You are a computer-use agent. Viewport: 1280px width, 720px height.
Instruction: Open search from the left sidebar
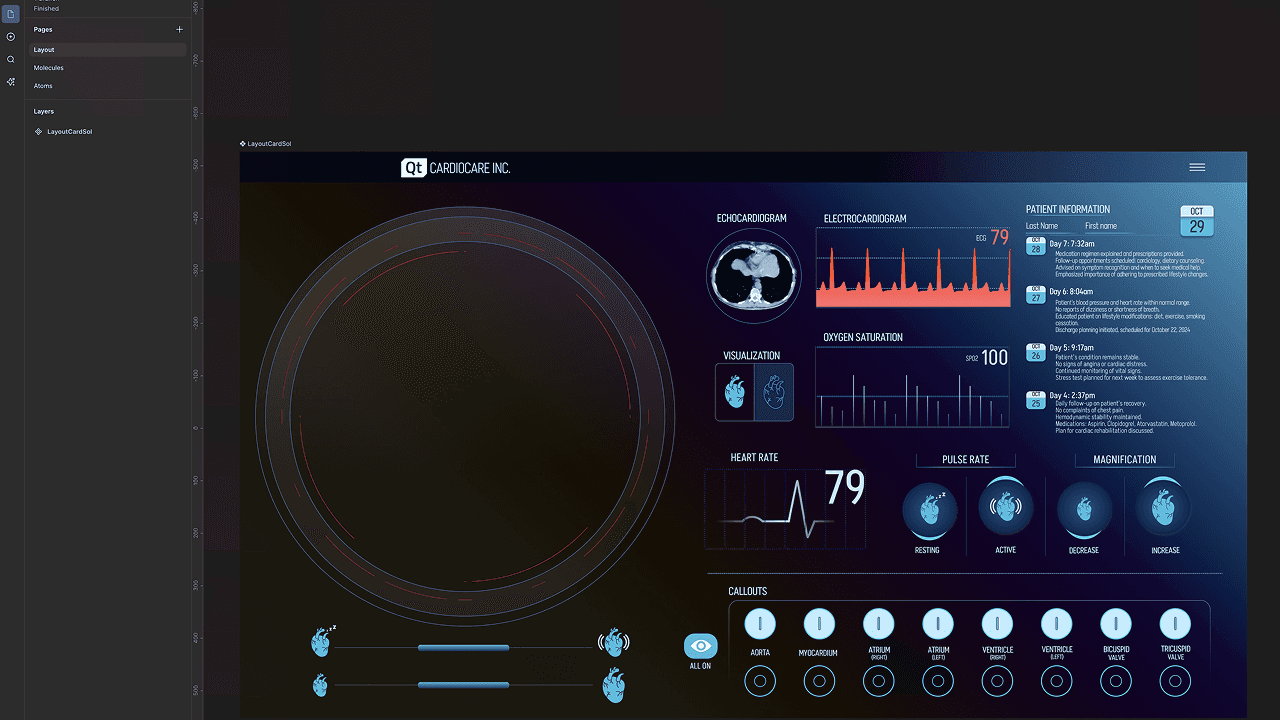click(x=10, y=59)
